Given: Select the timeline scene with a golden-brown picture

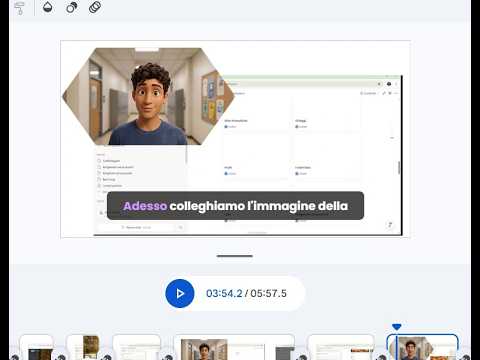Looking at the screenshot, I should 83,347.
